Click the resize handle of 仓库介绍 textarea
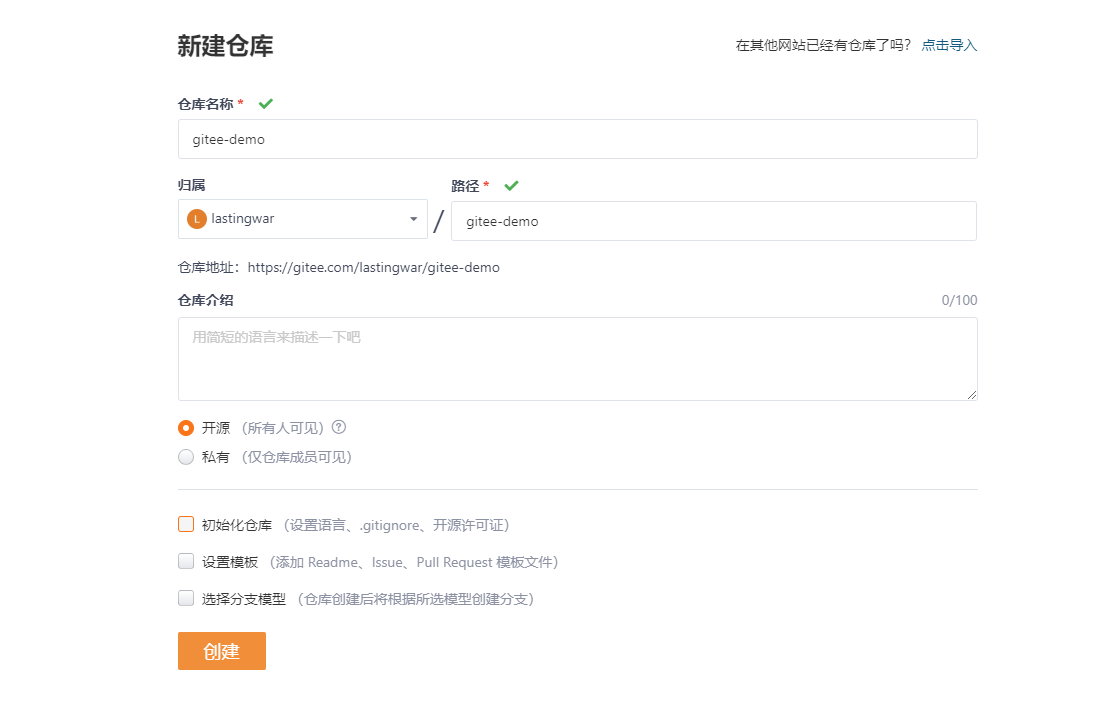This screenshot has width=1119, height=707. pos(971,394)
